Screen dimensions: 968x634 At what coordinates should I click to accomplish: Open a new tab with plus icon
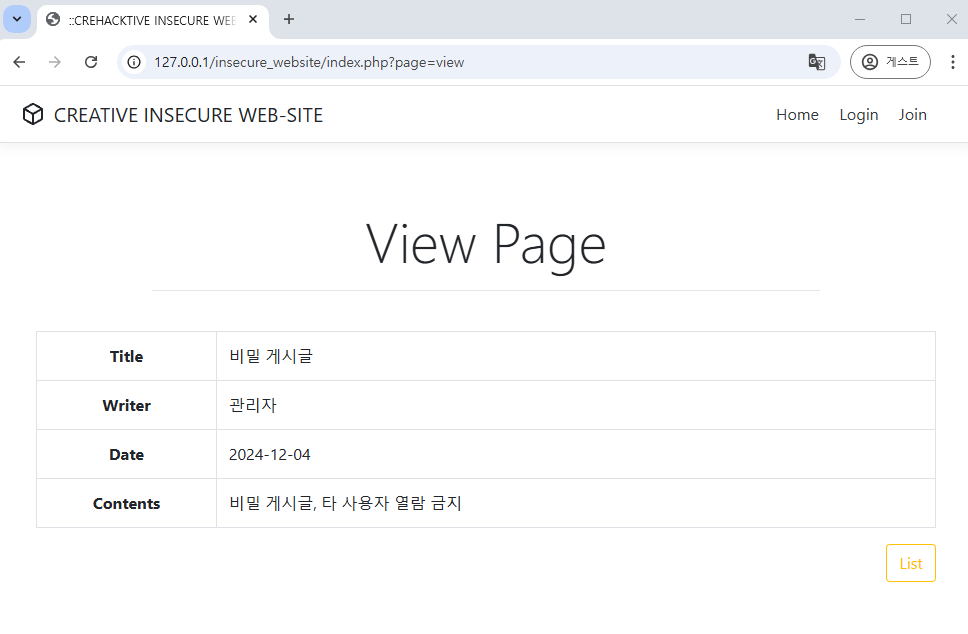point(288,19)
